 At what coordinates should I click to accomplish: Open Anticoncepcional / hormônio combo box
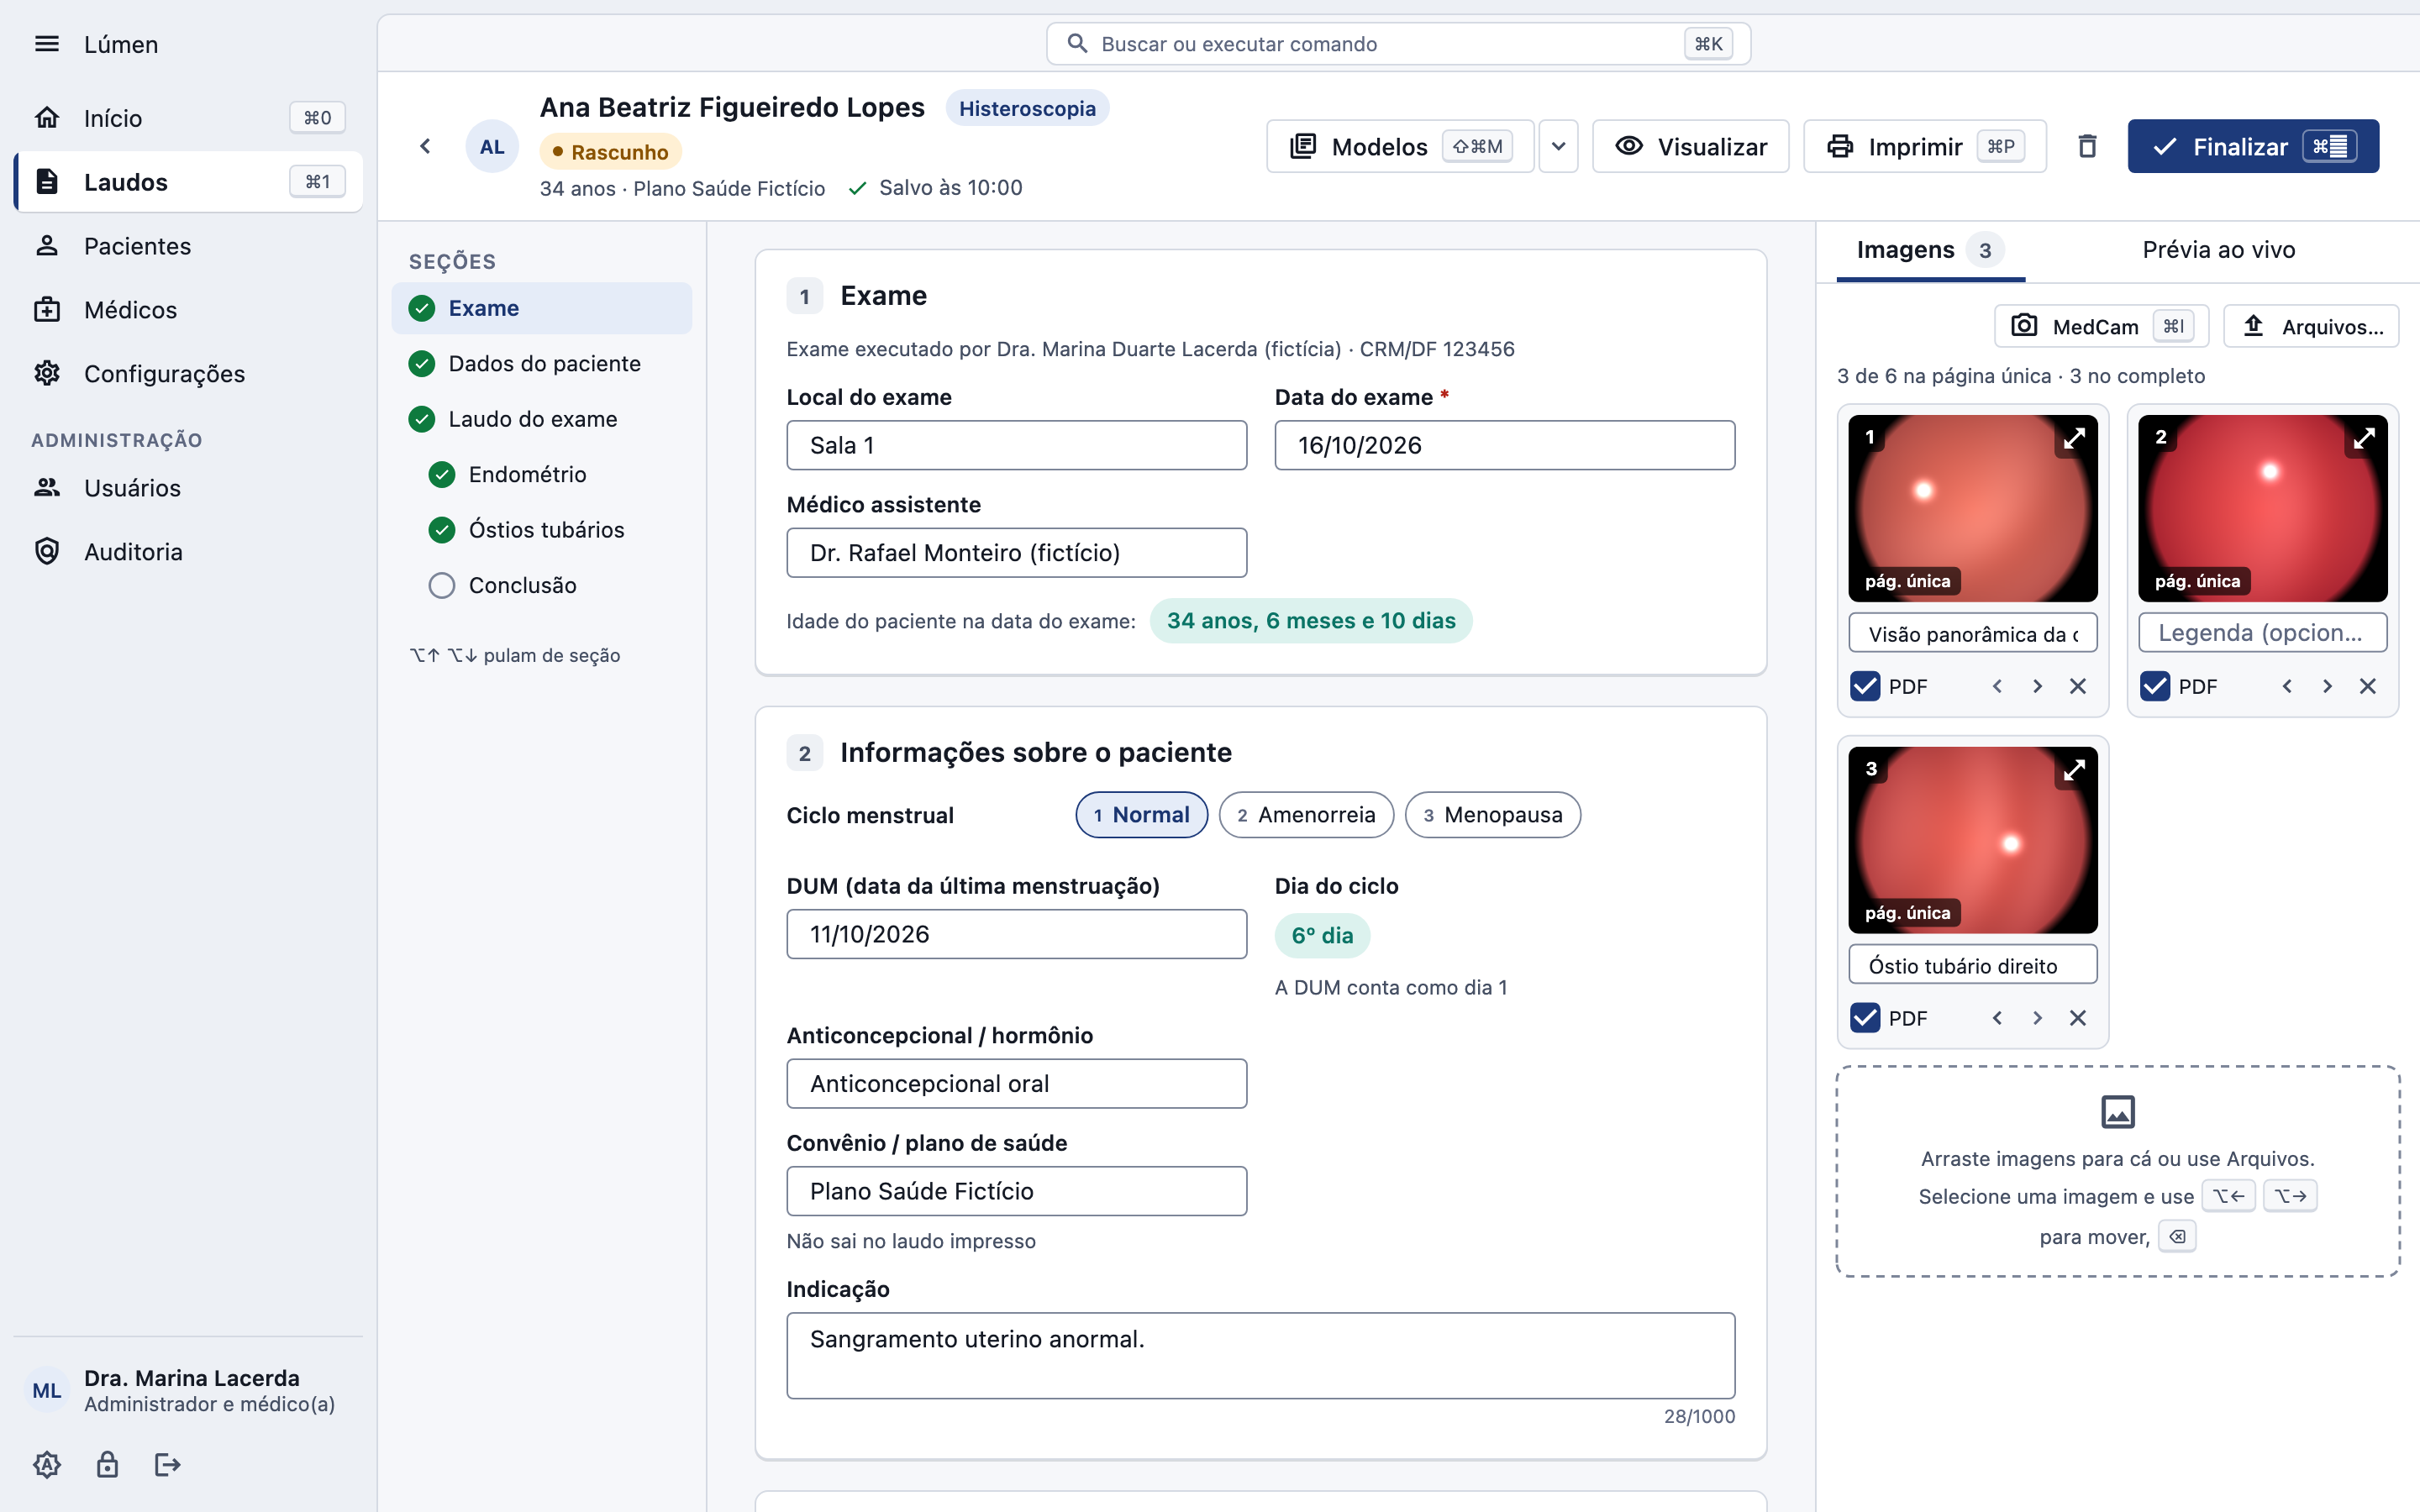click(1016, 1084)
